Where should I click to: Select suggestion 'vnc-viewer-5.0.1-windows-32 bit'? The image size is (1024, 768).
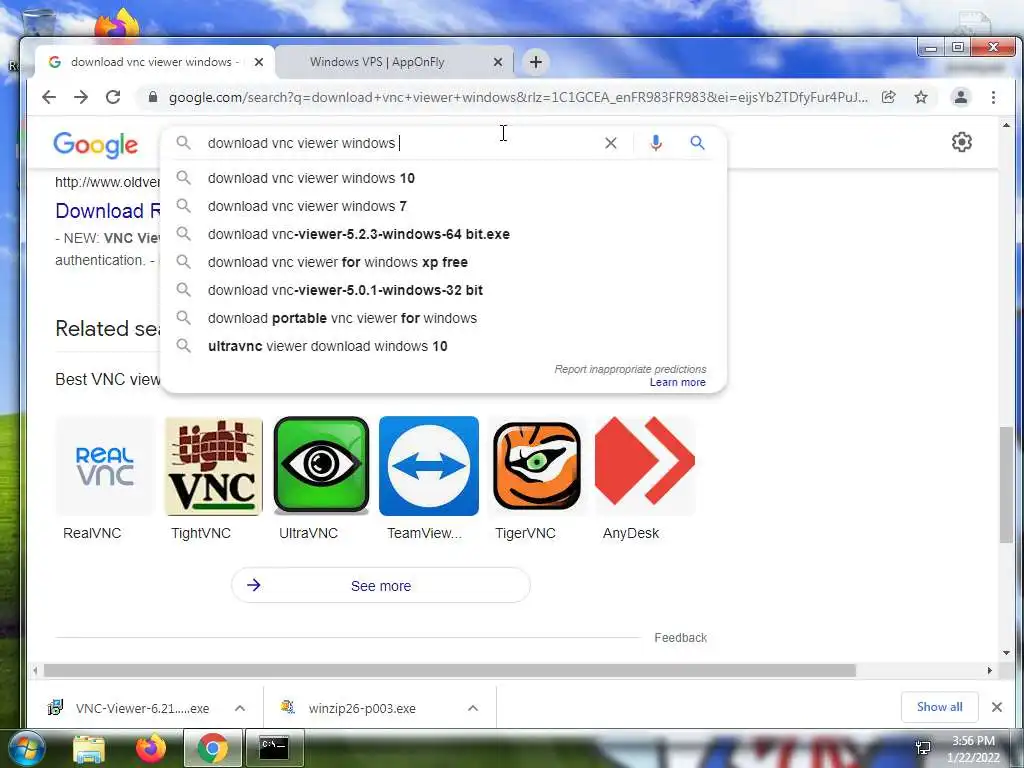coord(443,291)
